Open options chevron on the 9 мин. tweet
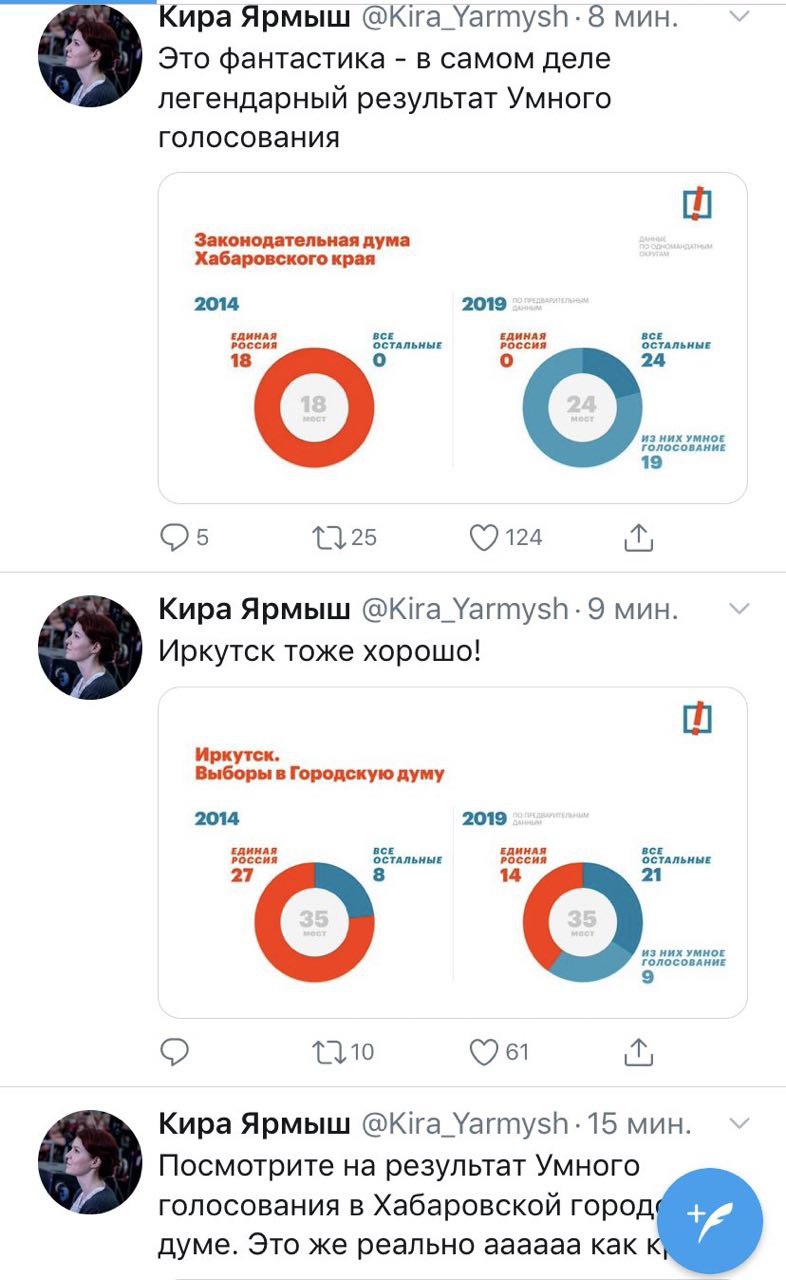This screenshot has height=1280, width=786. pyautogui.click(x=740, y=609)
